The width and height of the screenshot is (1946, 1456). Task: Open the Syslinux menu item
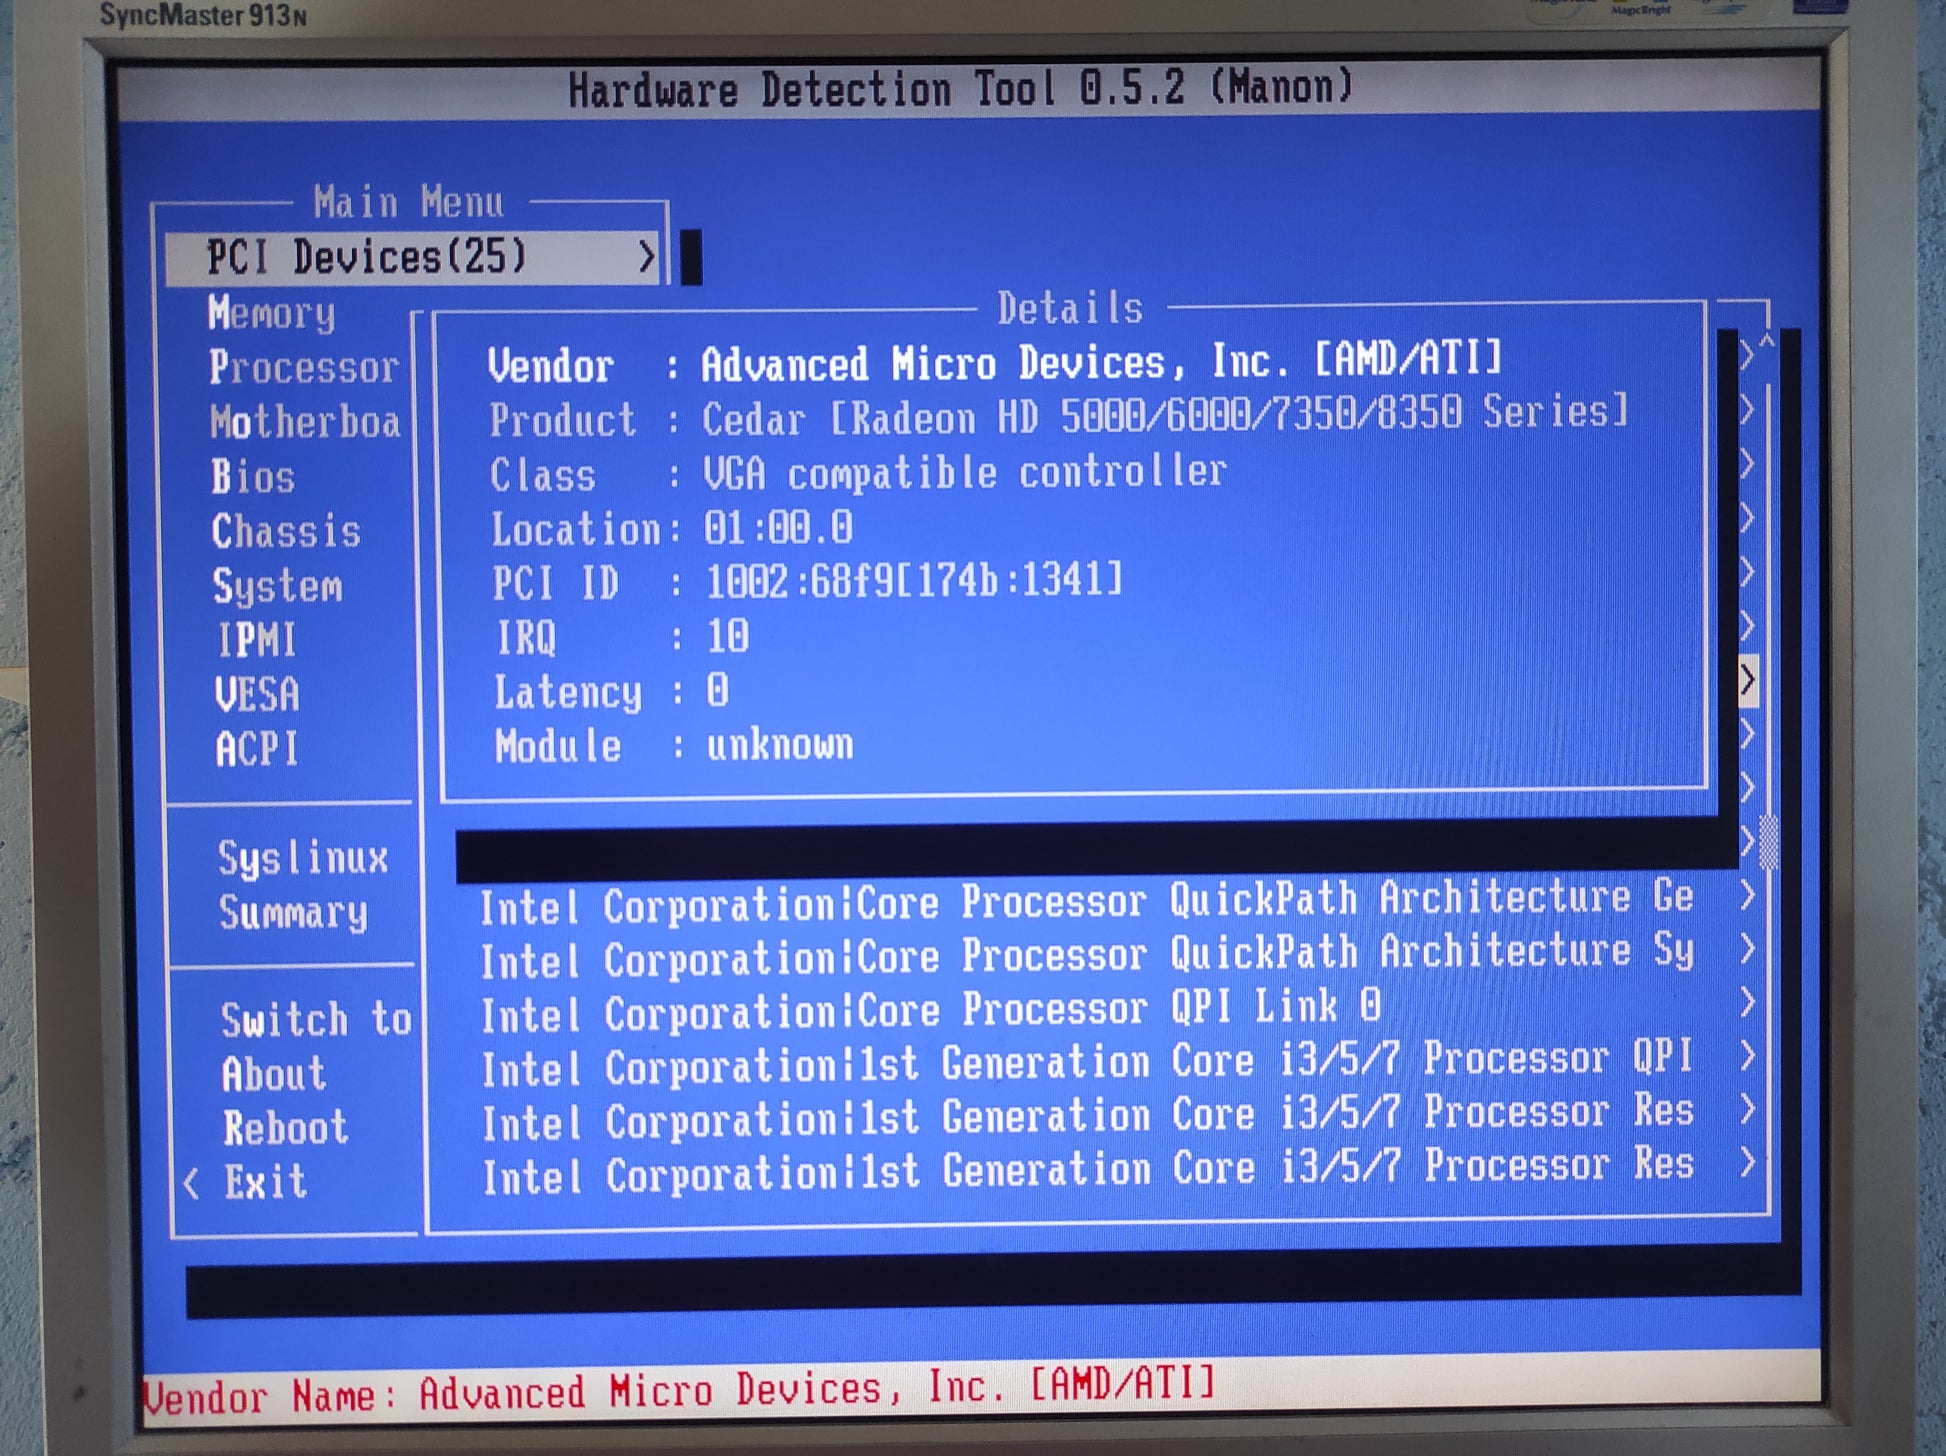[x=303, y=859]
